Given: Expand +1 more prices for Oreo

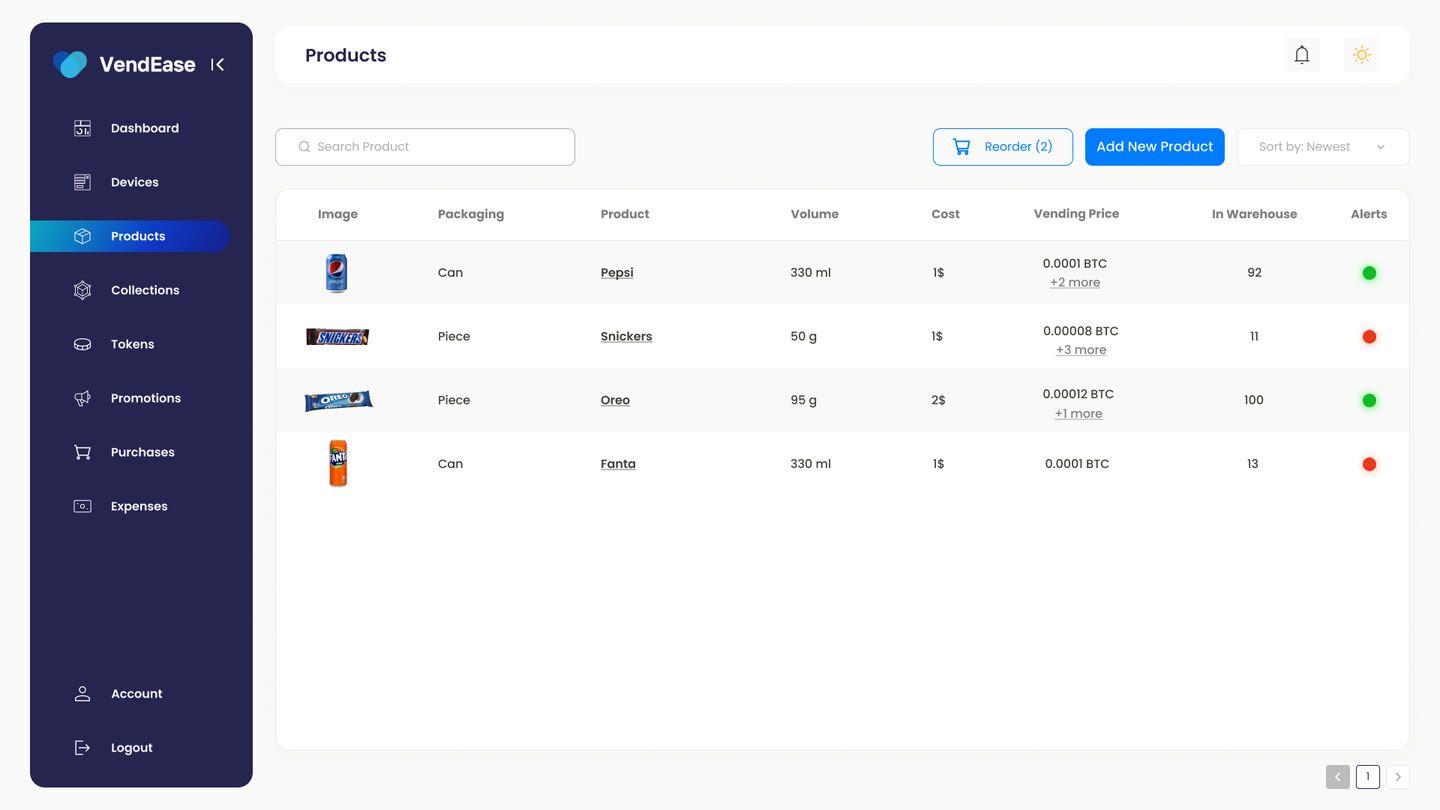Looking at the screenshot, I should (x=1078, y=414).
